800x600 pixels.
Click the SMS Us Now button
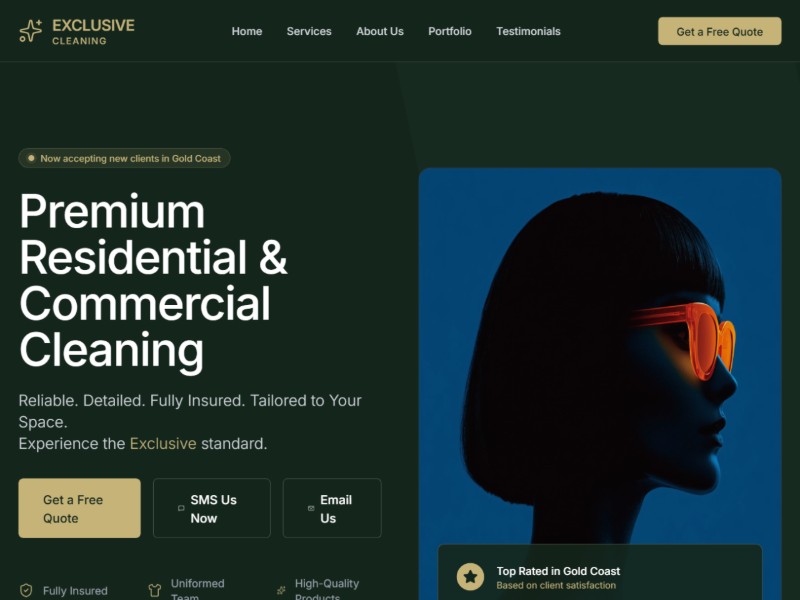[211, 508]
